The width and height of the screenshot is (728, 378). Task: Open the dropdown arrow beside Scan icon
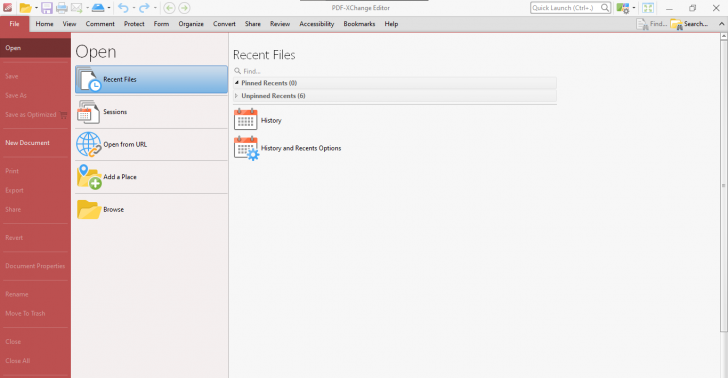click(109, 8)
